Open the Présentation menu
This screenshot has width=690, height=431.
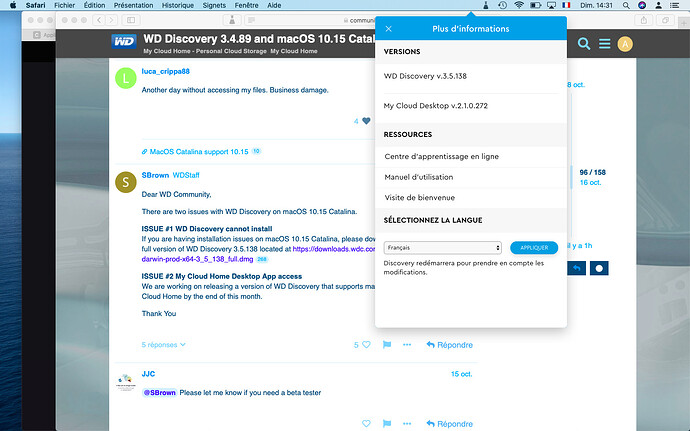[133, 5]
